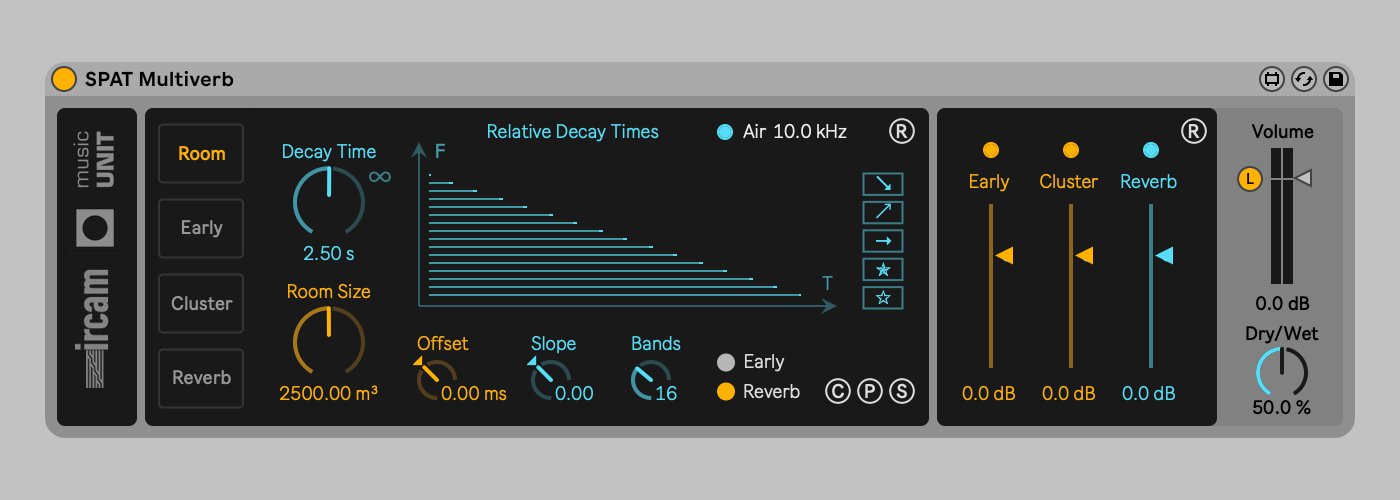Click the Dry/Wet 50.0 % value

1282,408
